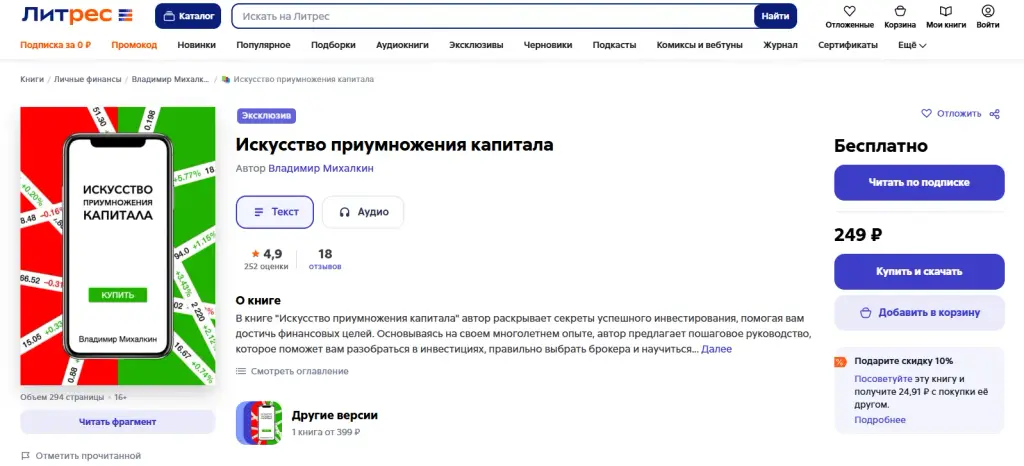Open the Отложенные heart icon
Image resolution: width=1024 pixels, height=466 pixels.
(849, 11)
